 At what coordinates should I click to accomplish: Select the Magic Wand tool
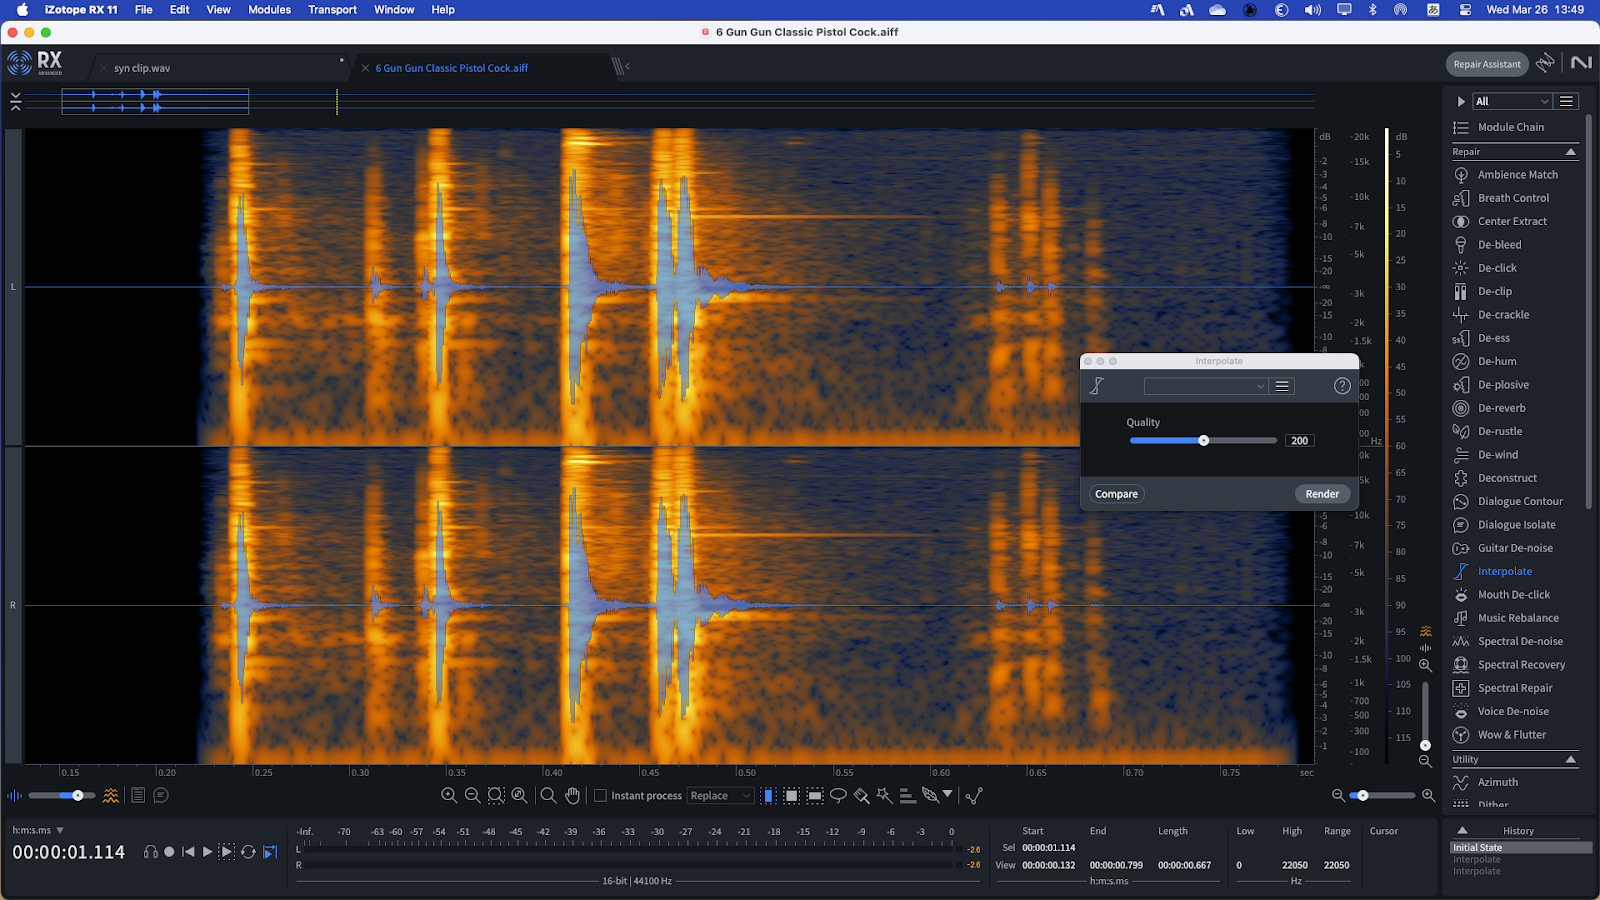coord(884,796)
